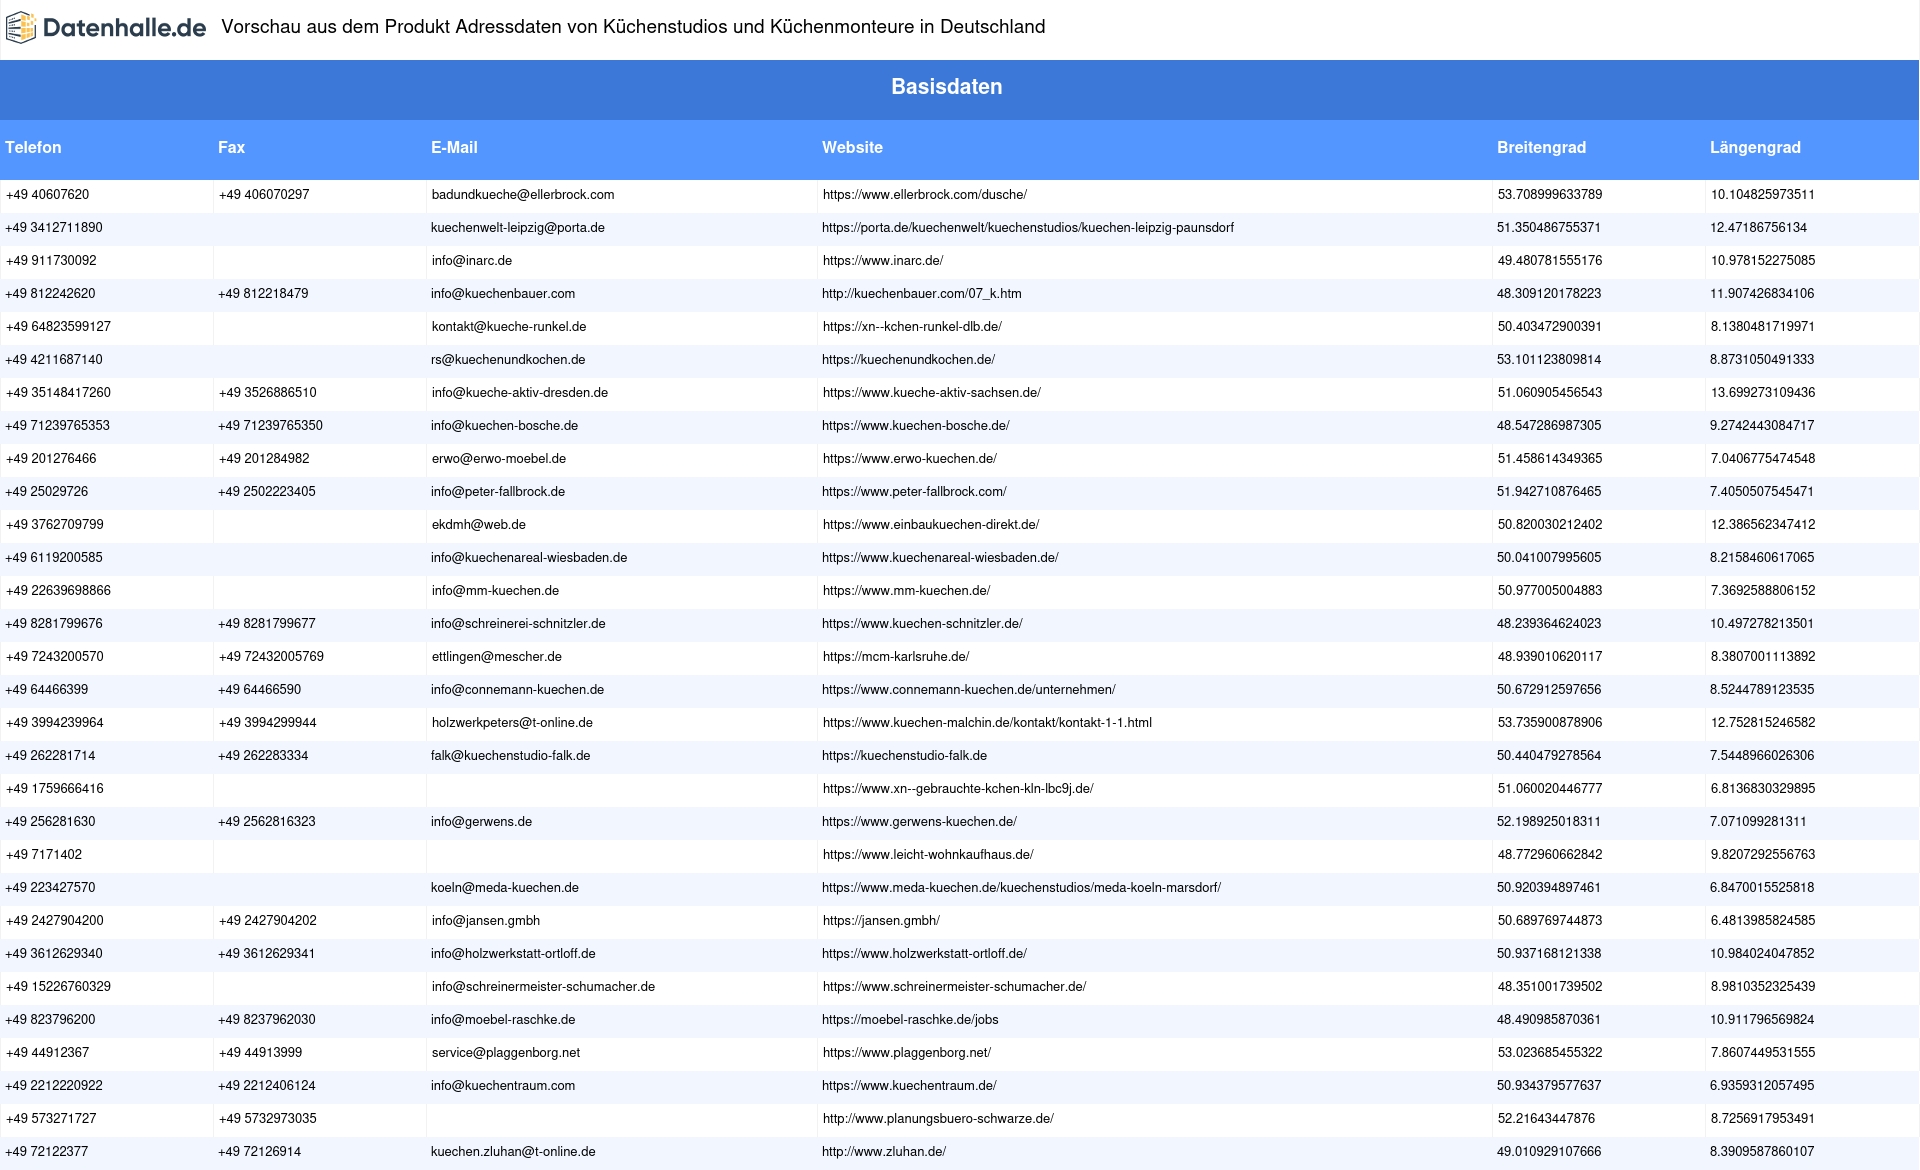Click email ekdmh@web.de
1920x1170 pixels.
pyautogui.click(x=479, y=525)
